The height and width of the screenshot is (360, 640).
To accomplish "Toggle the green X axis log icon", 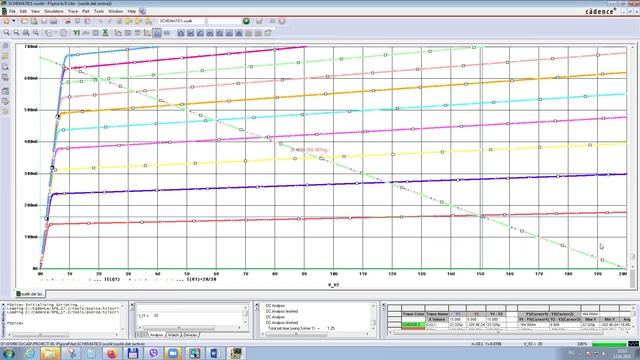I will (x=105, y=33).
